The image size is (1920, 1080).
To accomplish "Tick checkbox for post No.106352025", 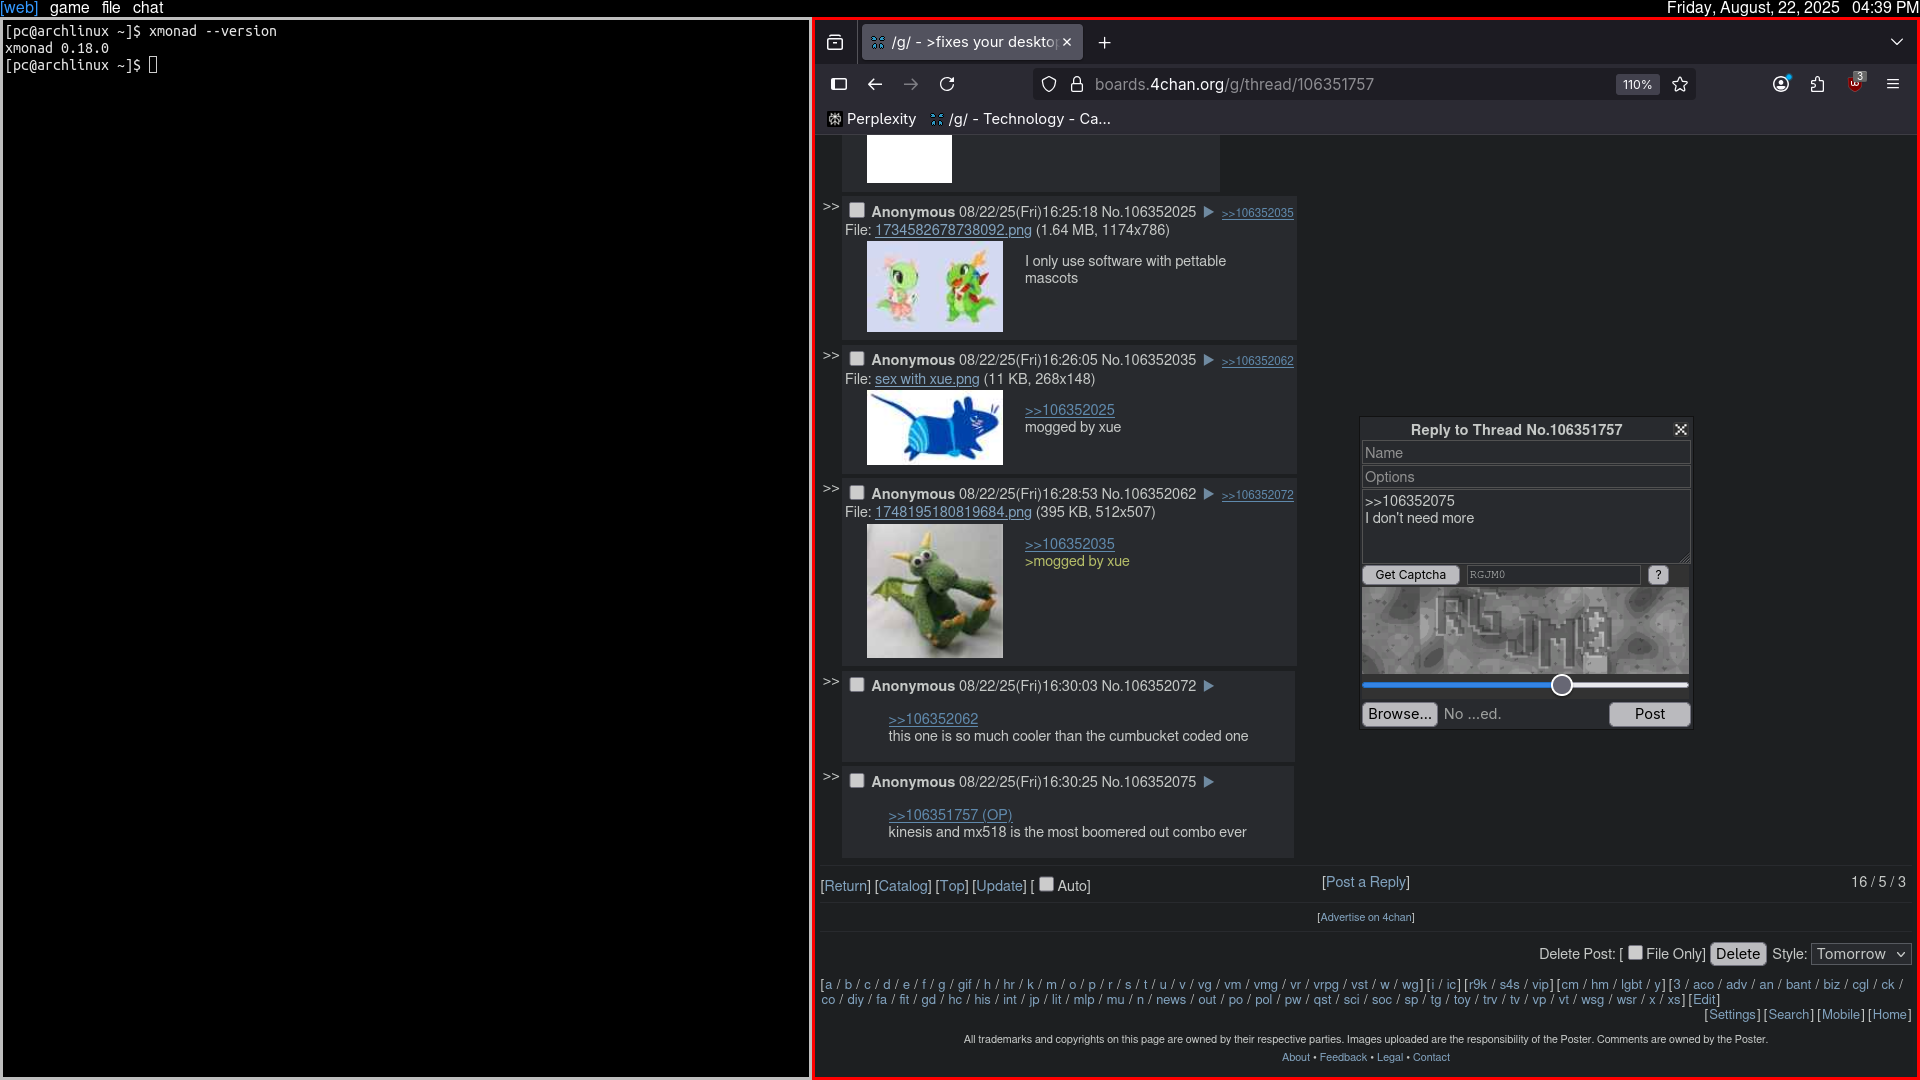I will click(x=857, y=210).
